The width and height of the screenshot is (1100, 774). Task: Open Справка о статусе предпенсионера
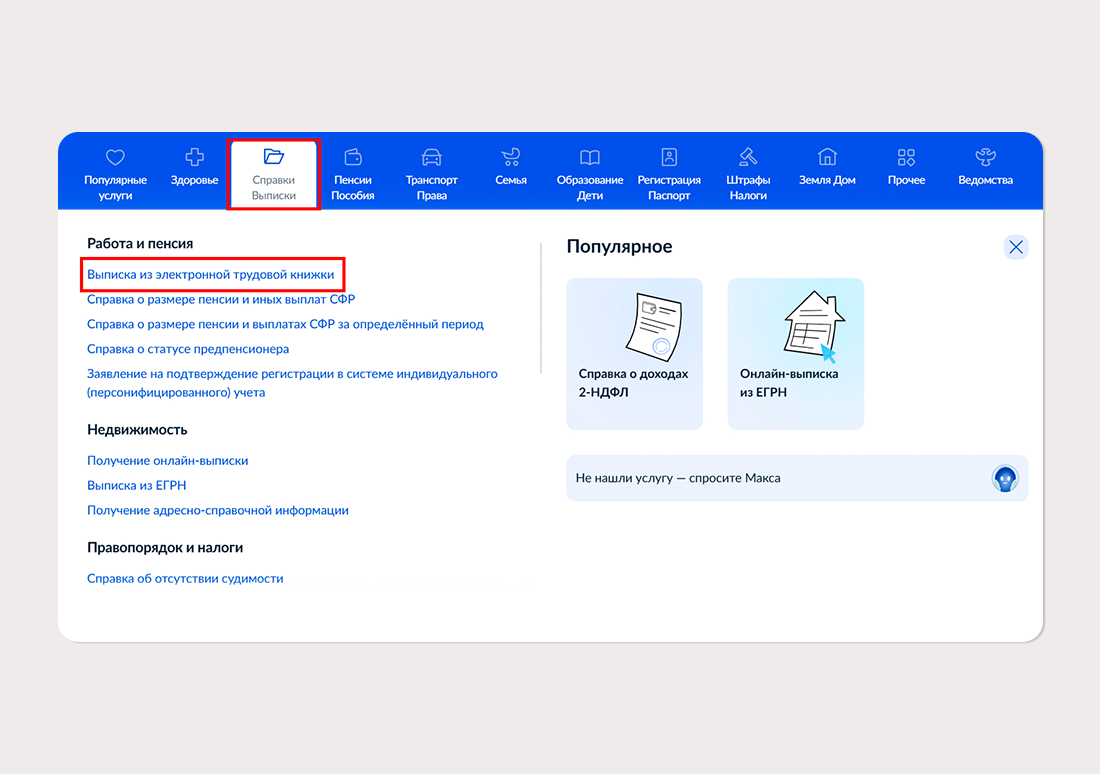pyautogui.click(x=188, y=349)
